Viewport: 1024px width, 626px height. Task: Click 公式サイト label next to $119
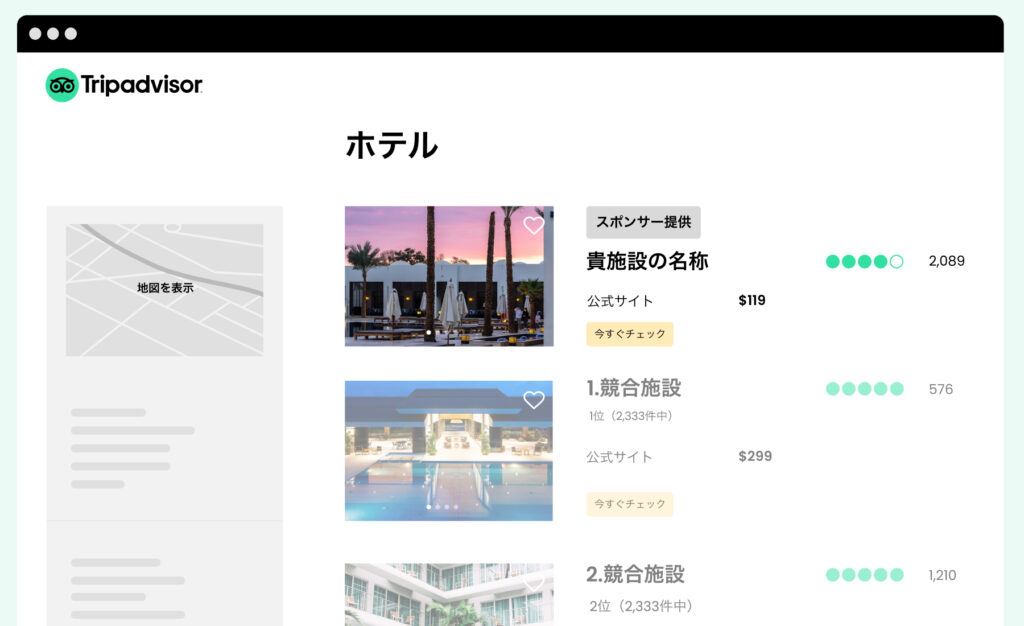[x=620, y=301]
